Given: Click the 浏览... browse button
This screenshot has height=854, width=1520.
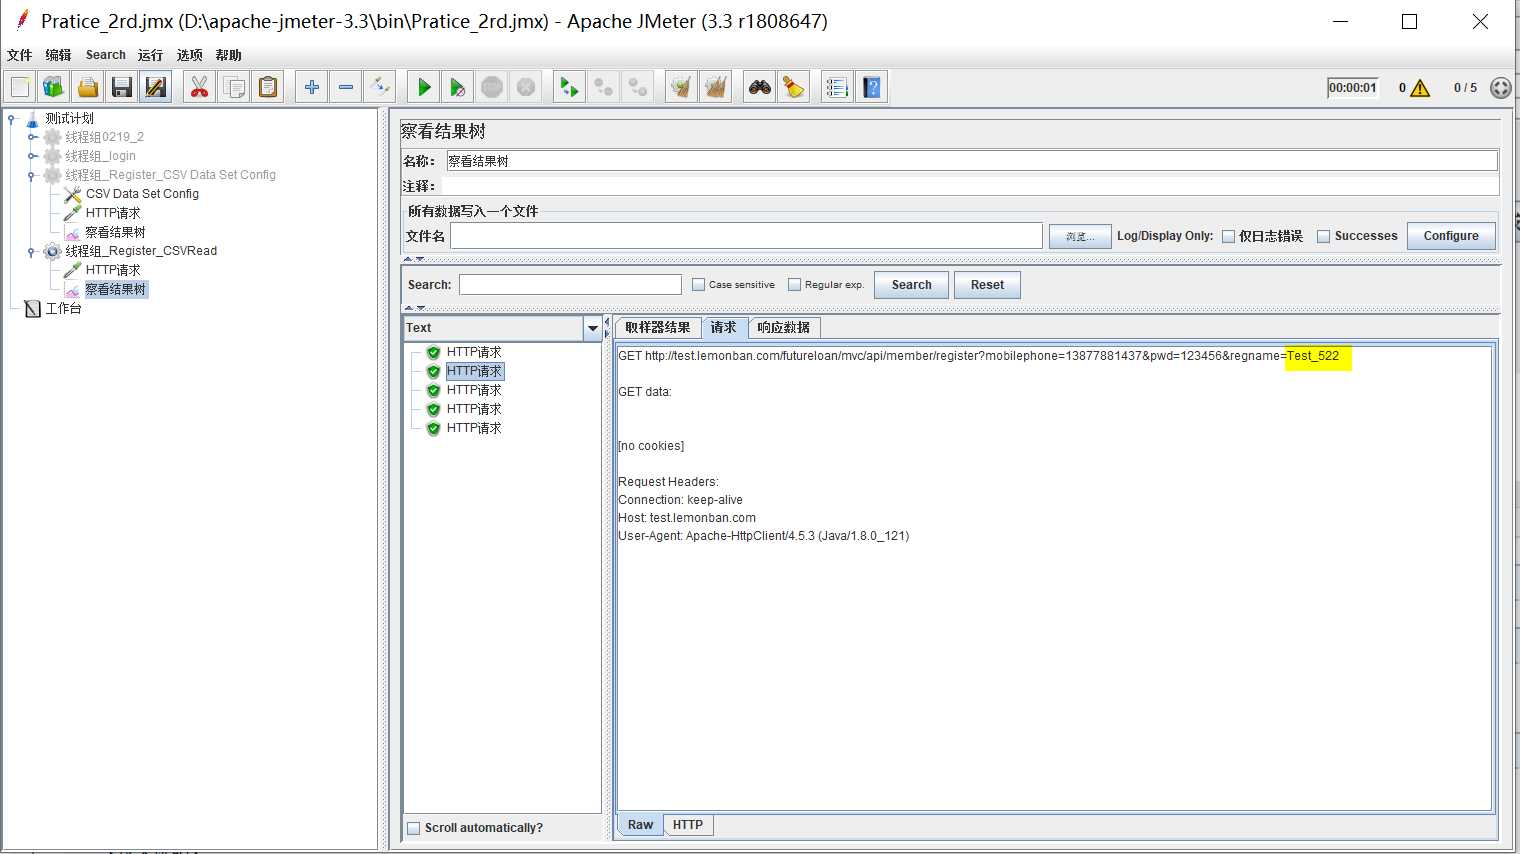Looking at the screenshot, I should 1080,237.
